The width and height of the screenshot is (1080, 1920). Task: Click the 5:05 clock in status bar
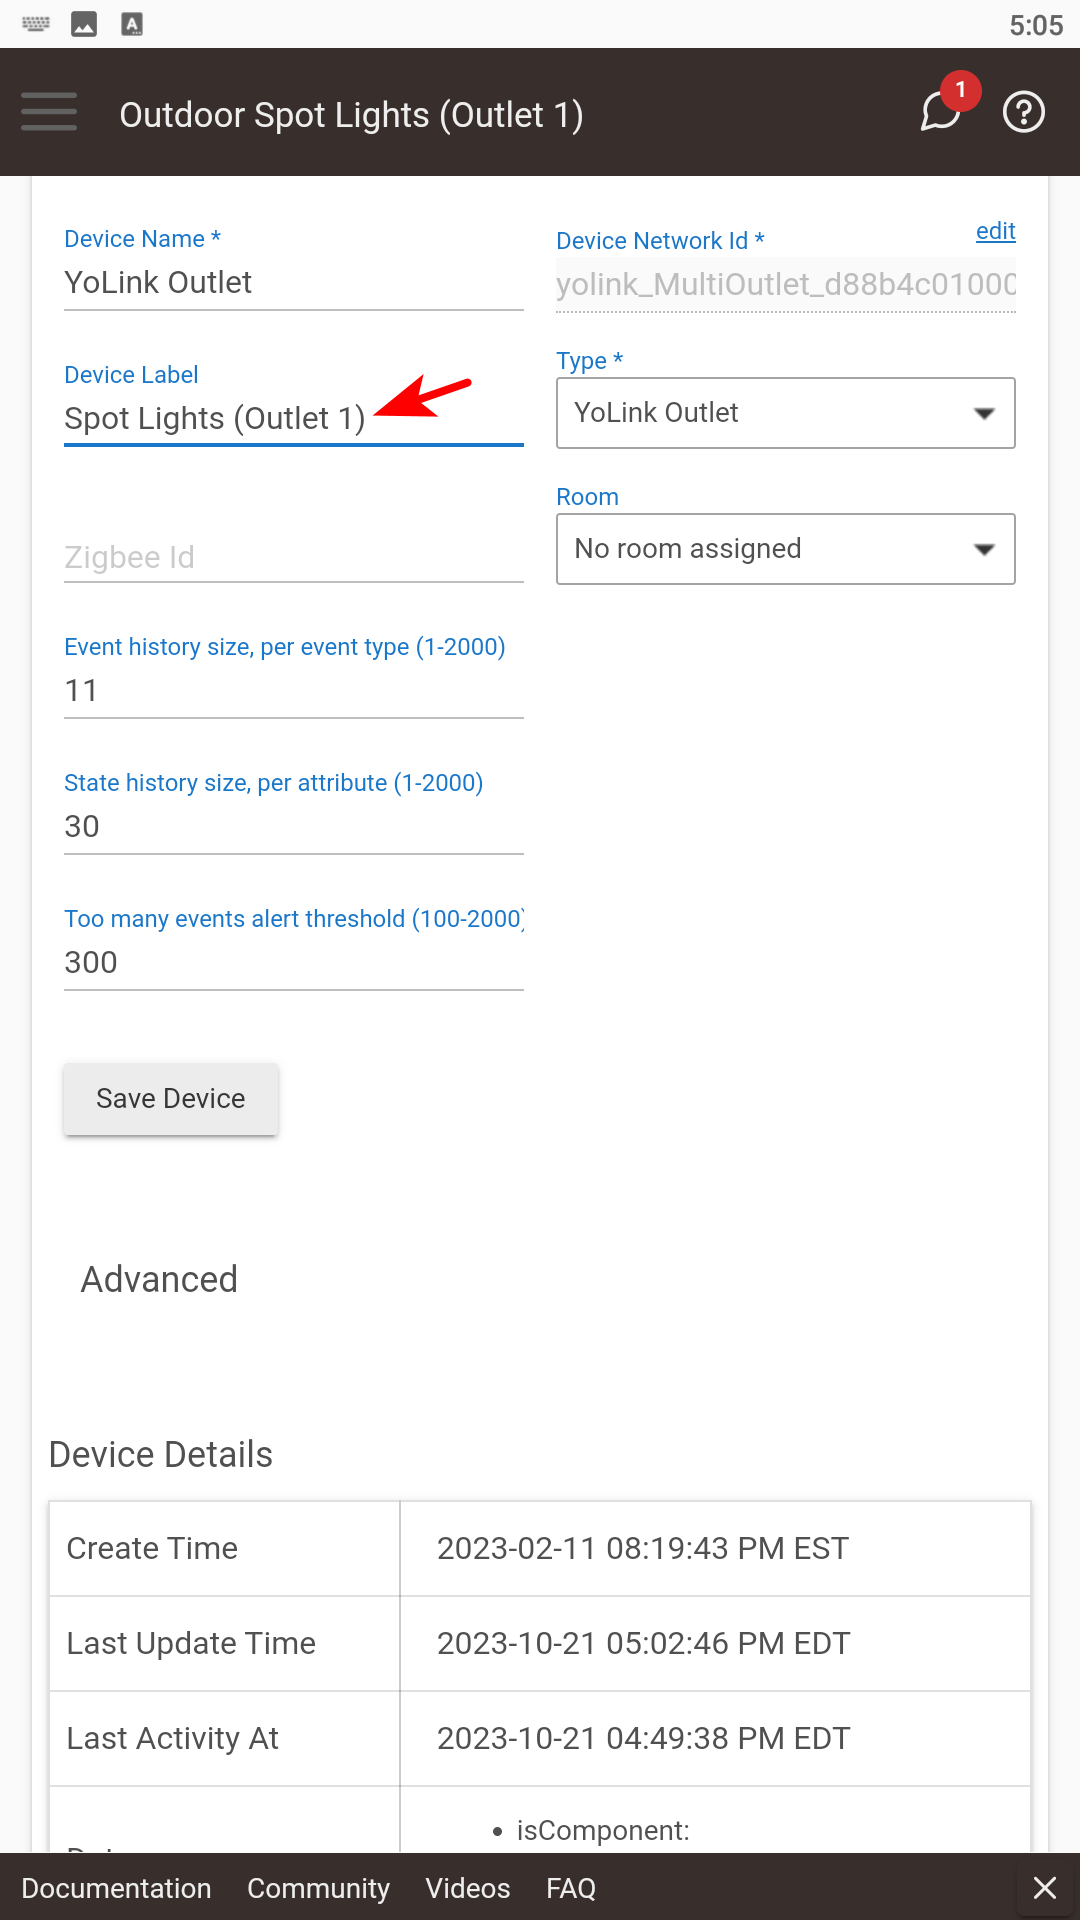click(x=1036, y=25)
